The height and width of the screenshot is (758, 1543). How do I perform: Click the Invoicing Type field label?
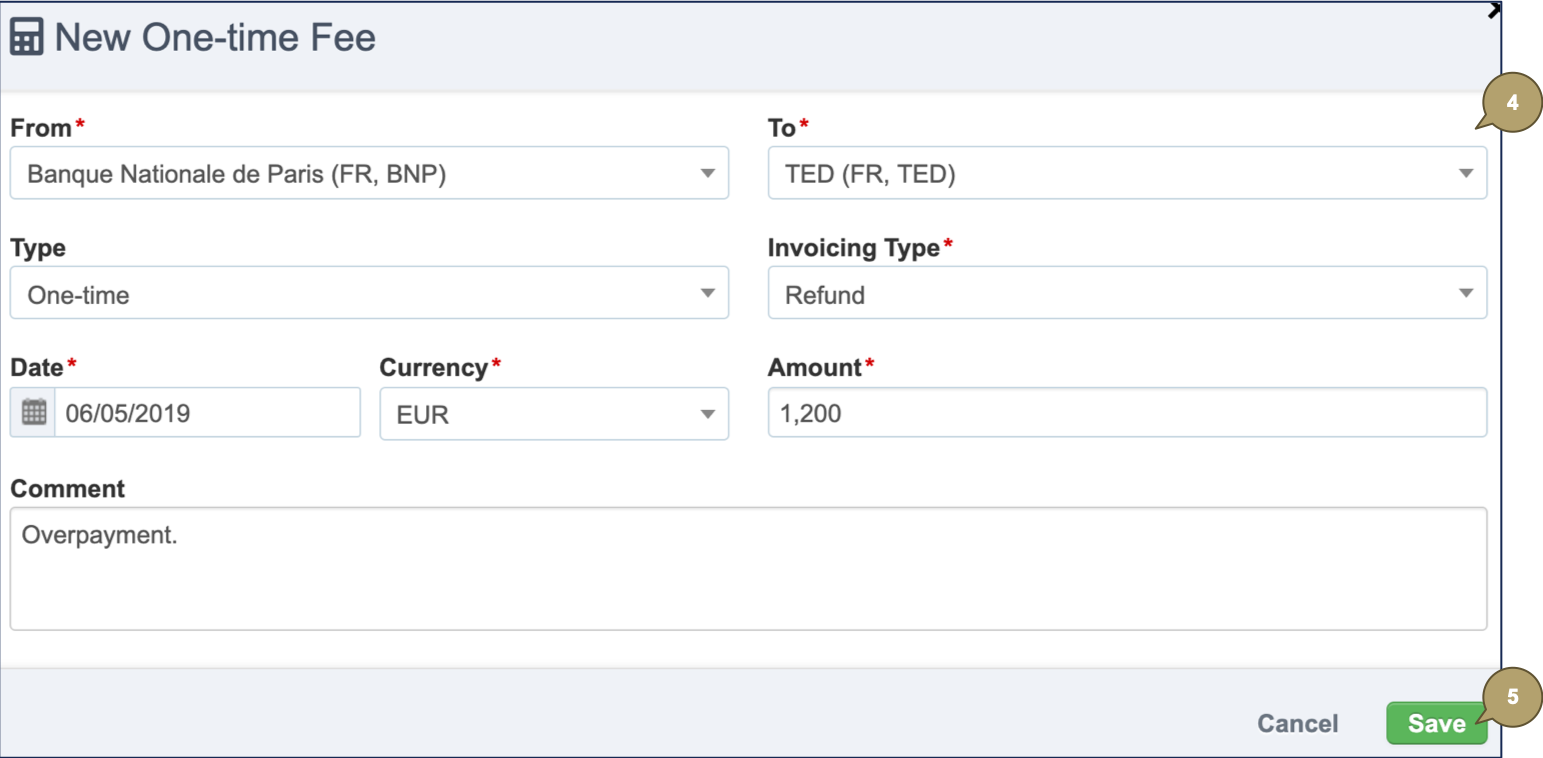(x=853, y=248)
